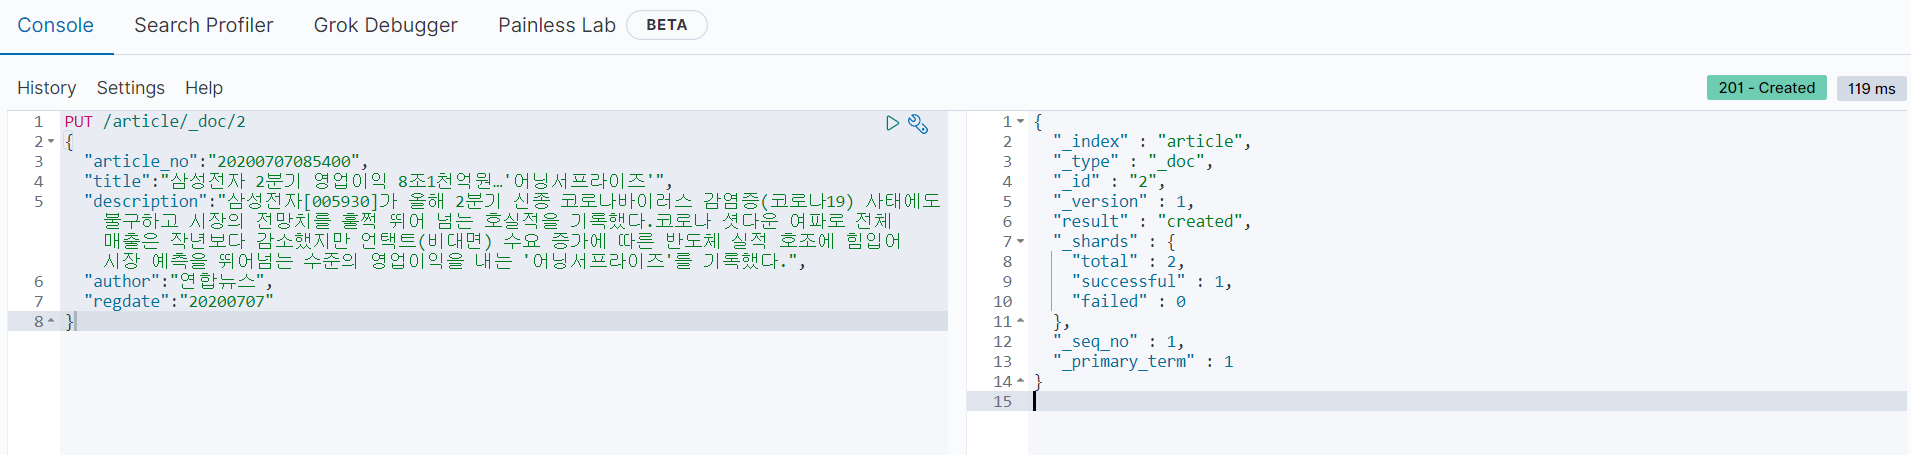
Task: Open the Painless Lab tab
Action: pos(557,25)
